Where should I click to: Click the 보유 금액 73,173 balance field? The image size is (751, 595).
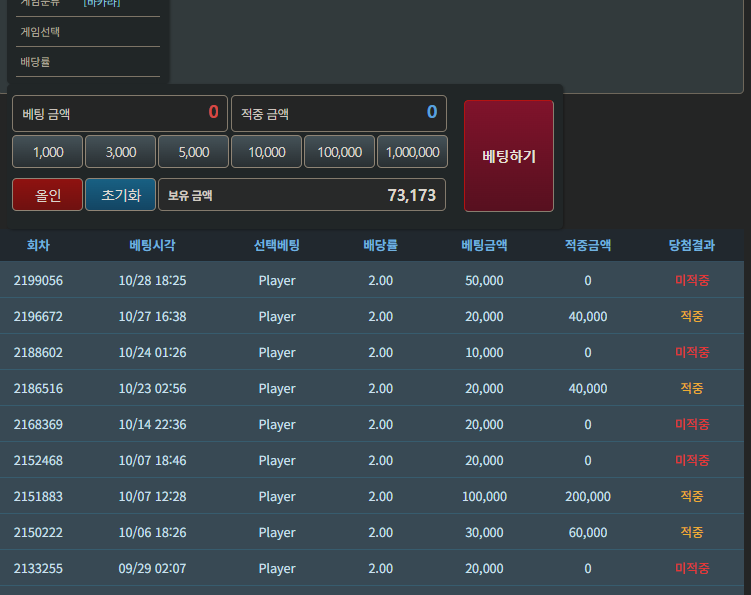click(302, 195)
